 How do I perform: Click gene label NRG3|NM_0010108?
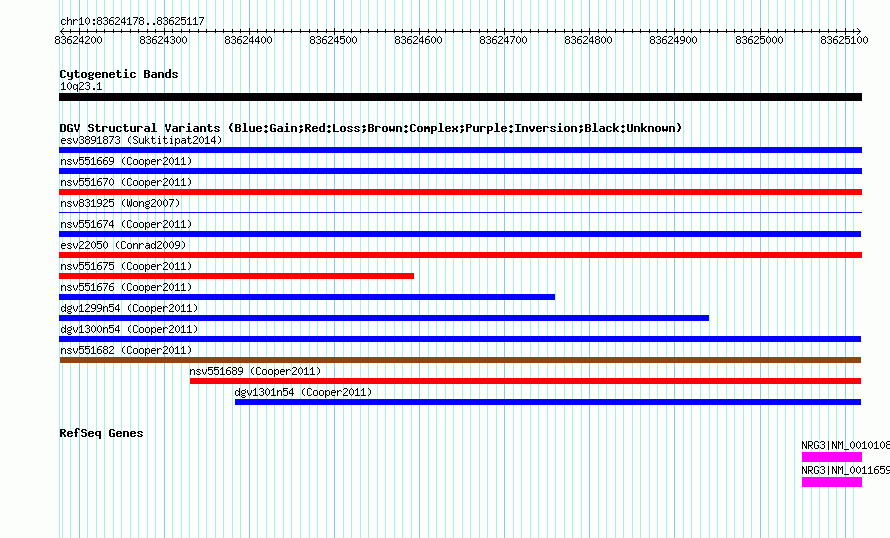(x=846, y=445)
